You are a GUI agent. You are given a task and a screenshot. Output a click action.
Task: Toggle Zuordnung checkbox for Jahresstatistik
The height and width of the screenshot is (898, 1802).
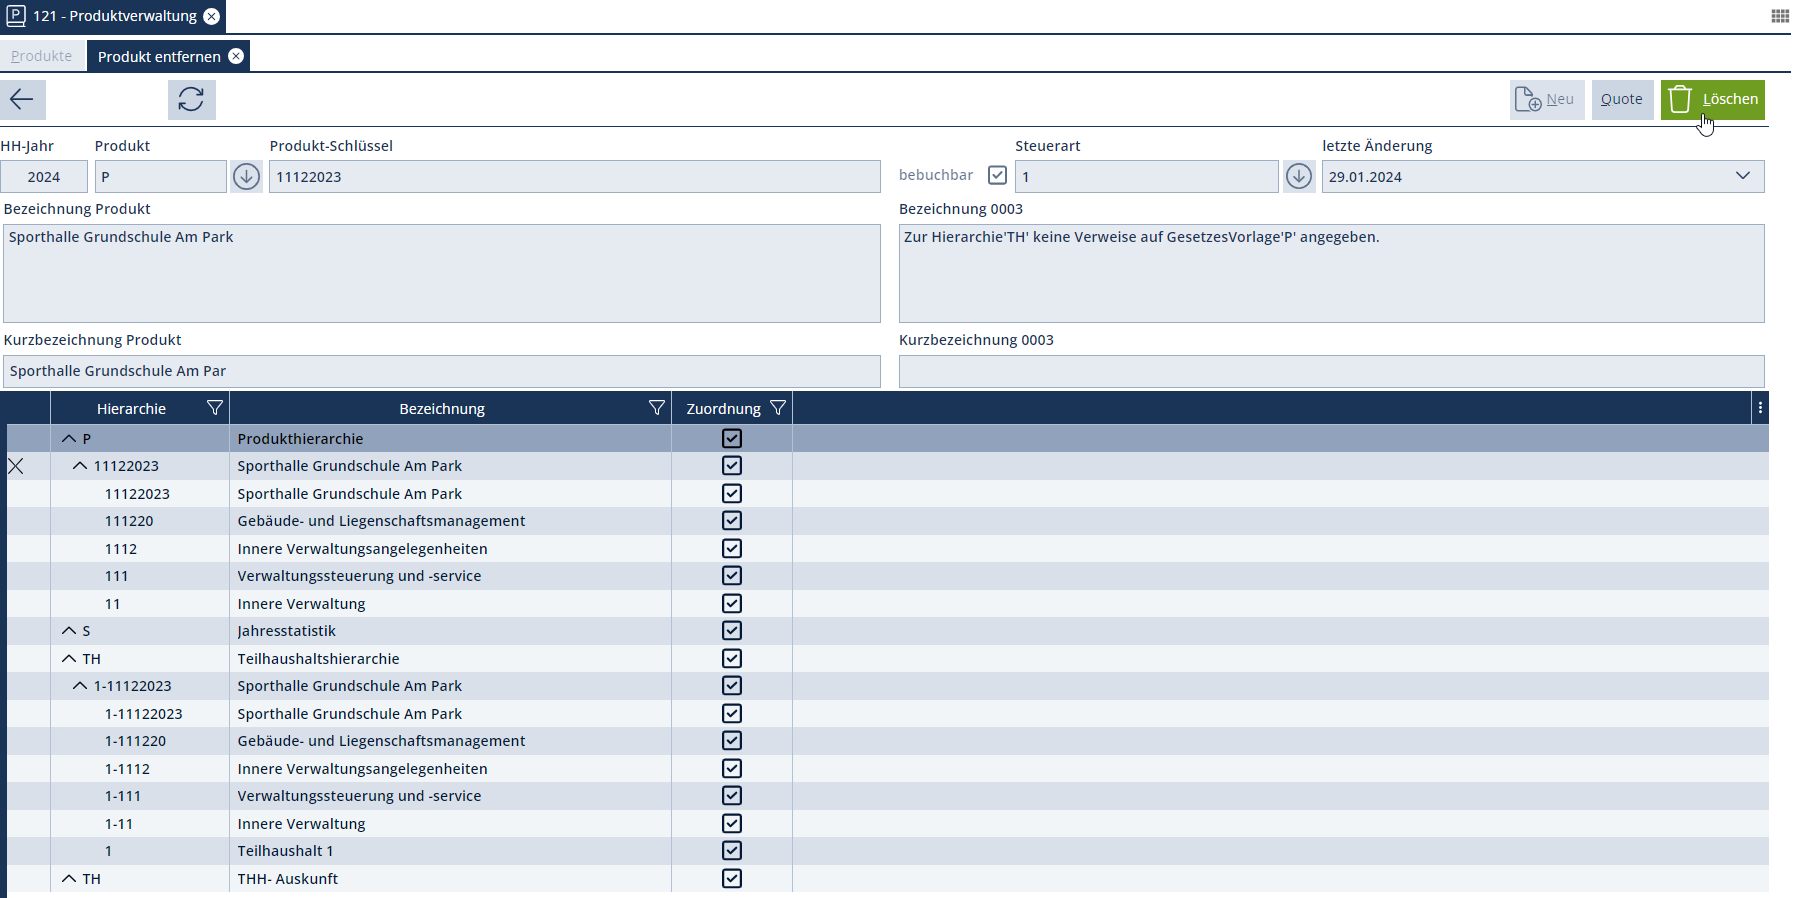tap(732, 631)
